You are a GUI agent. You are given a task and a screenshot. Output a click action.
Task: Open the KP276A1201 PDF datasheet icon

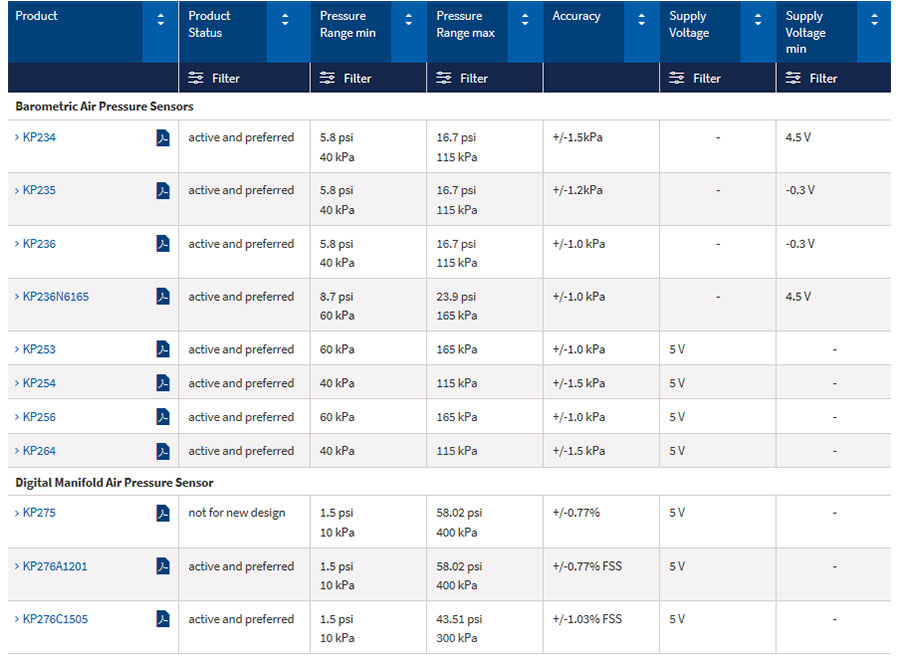[x=163, y=566]
